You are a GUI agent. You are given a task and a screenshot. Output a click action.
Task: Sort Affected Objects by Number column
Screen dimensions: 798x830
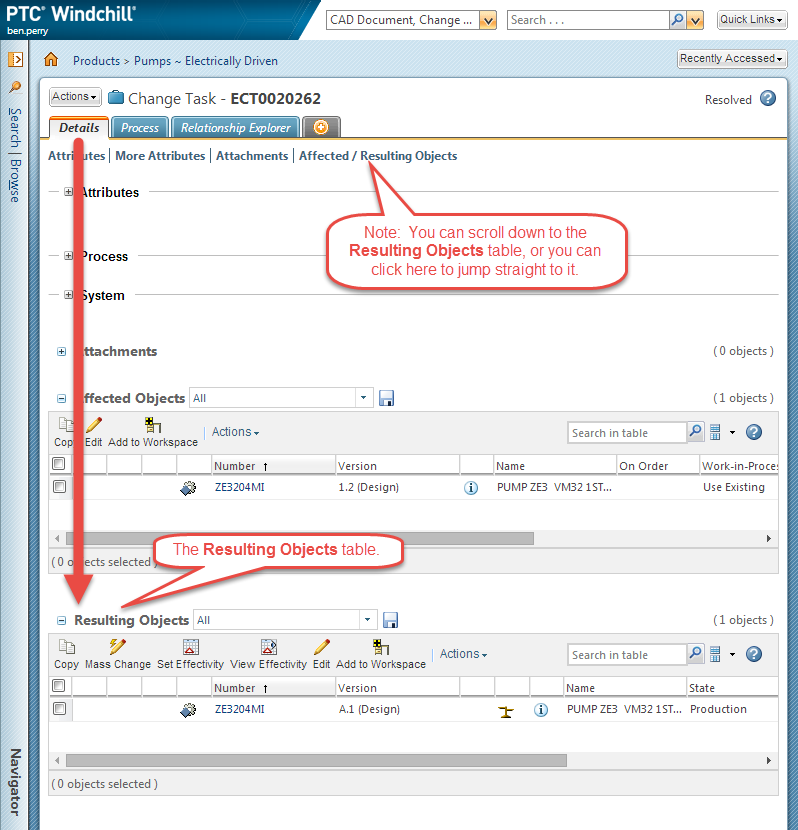[x=273, y=466]
